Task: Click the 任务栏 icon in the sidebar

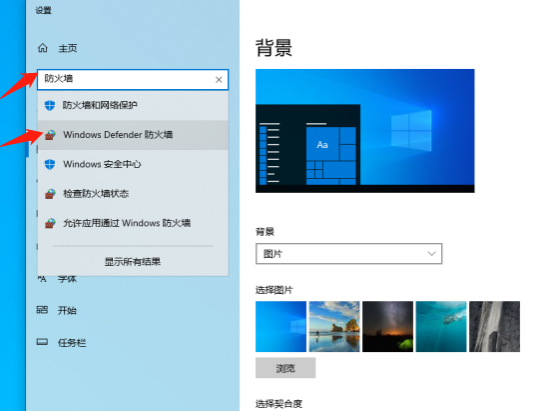Action: click(x=42, y=342)
